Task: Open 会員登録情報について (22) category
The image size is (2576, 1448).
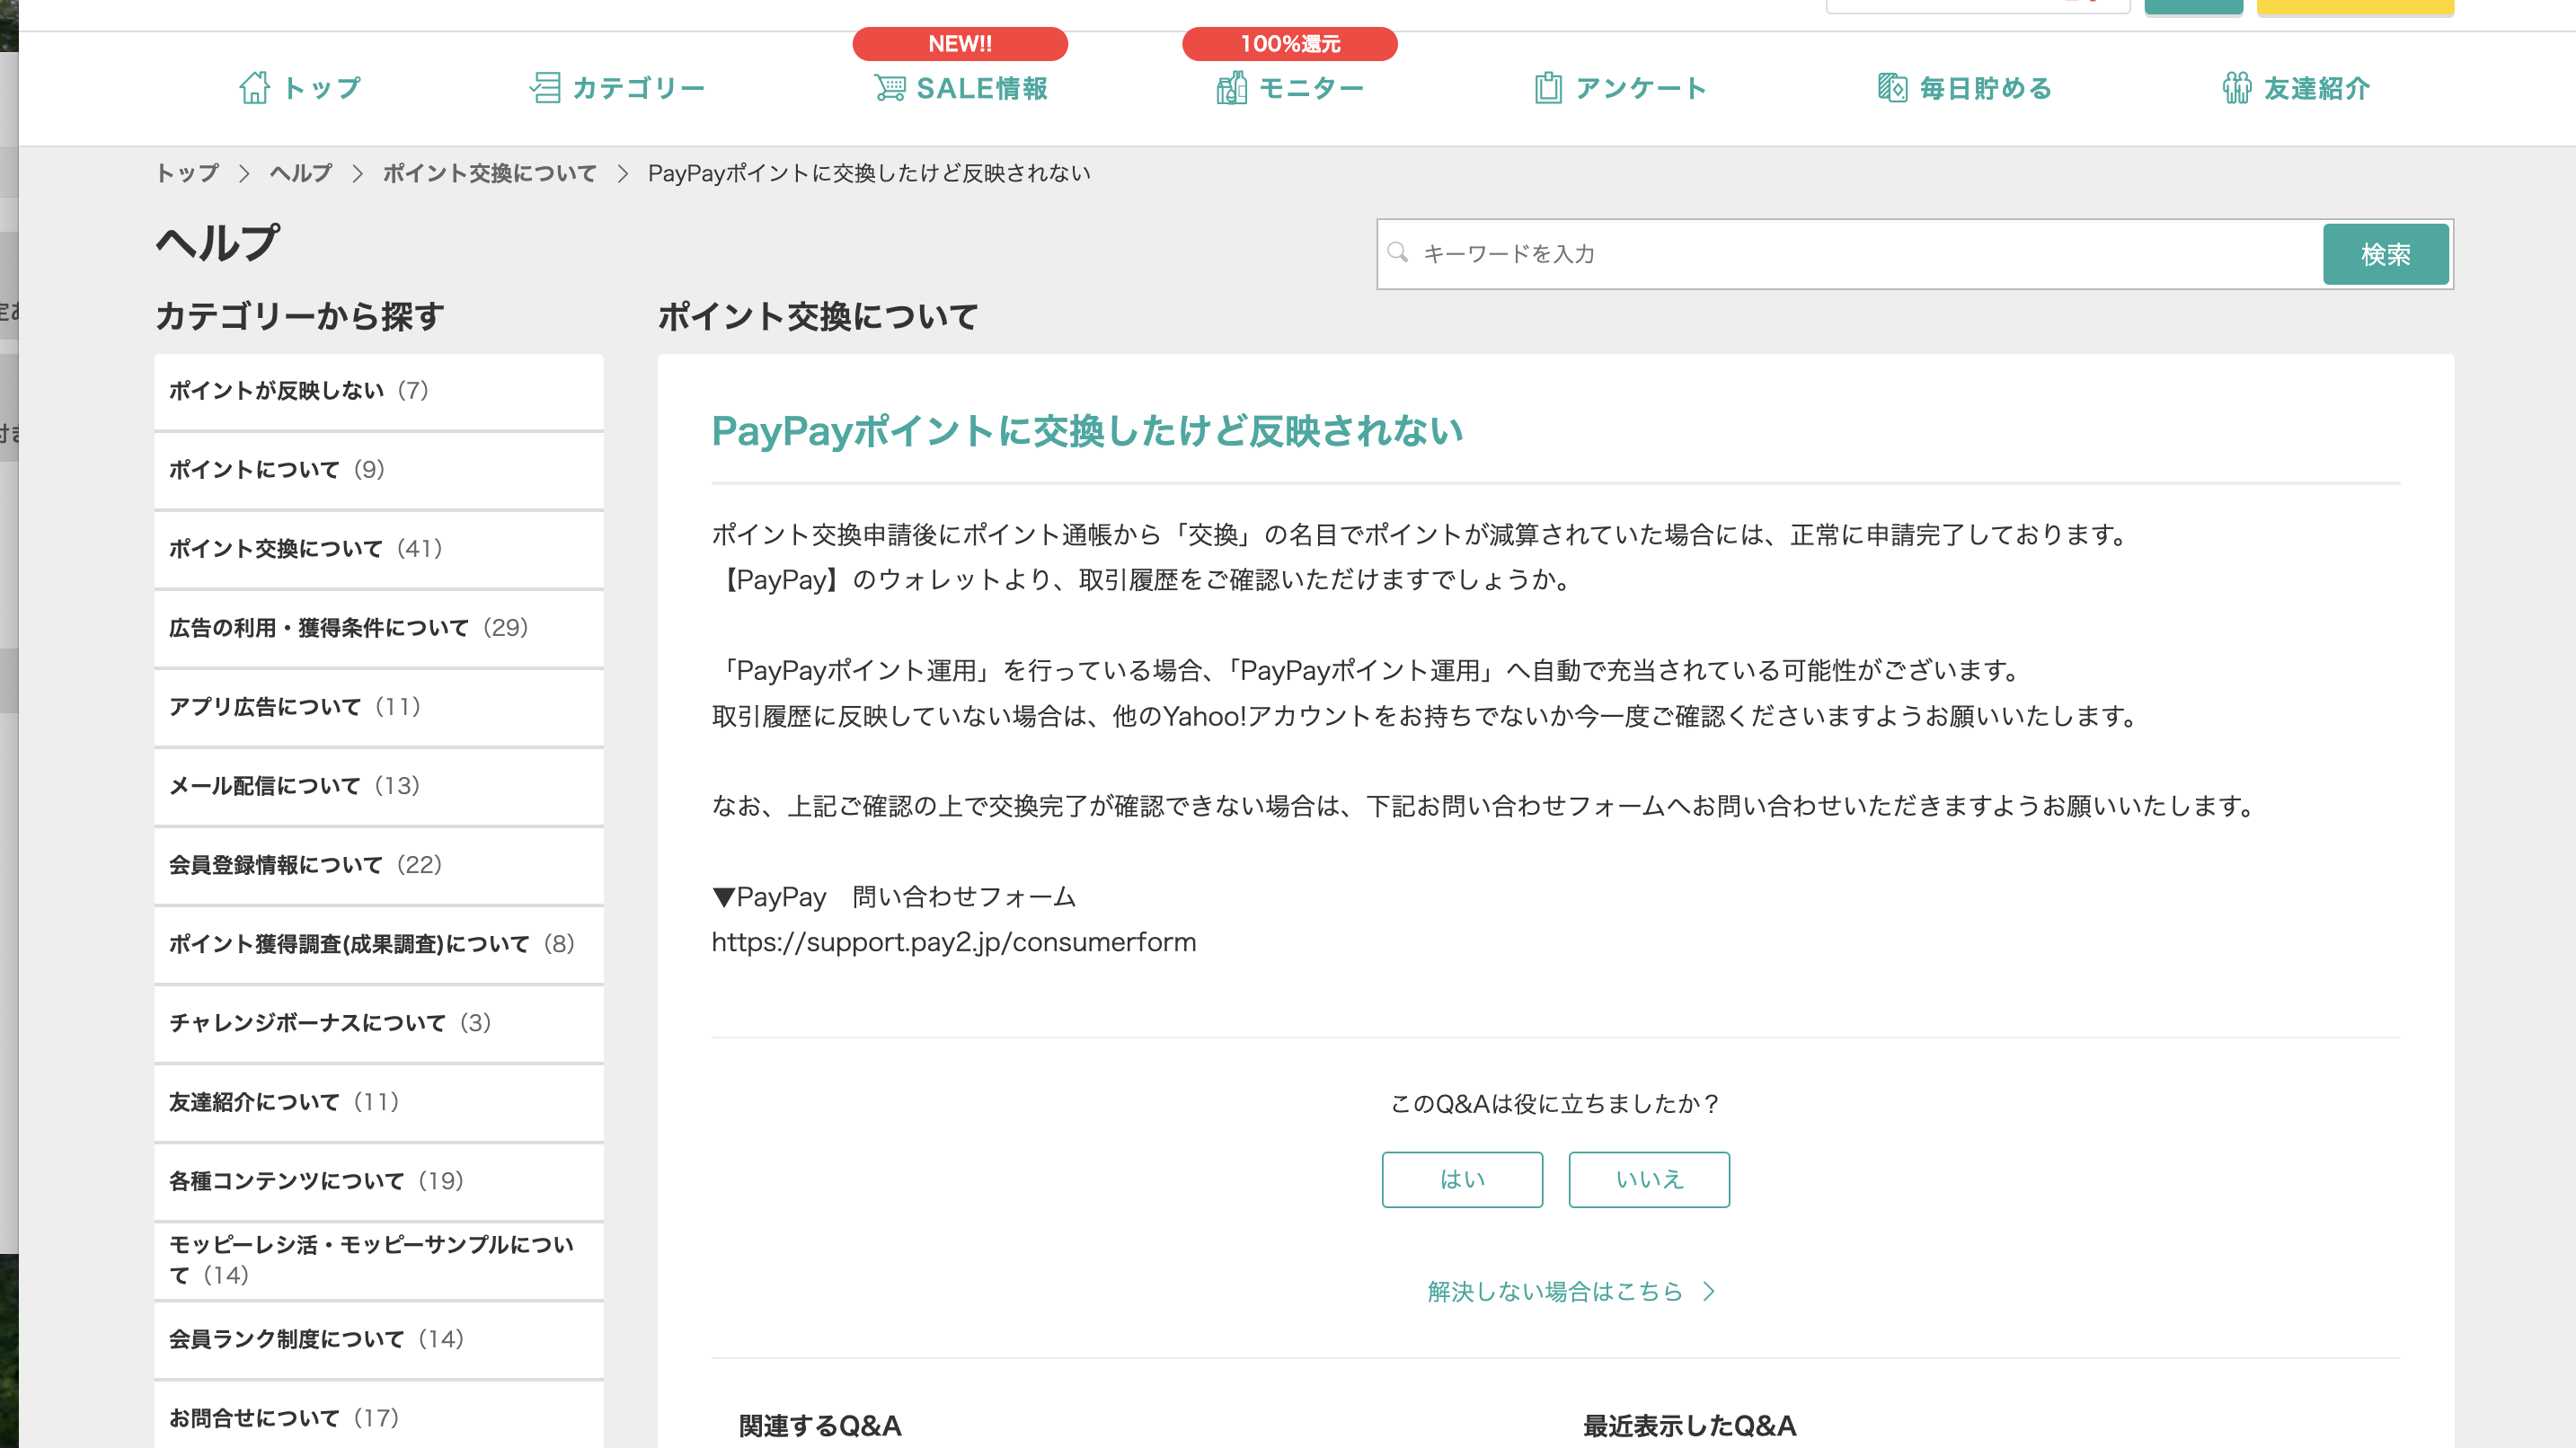Action: (305, 865)
